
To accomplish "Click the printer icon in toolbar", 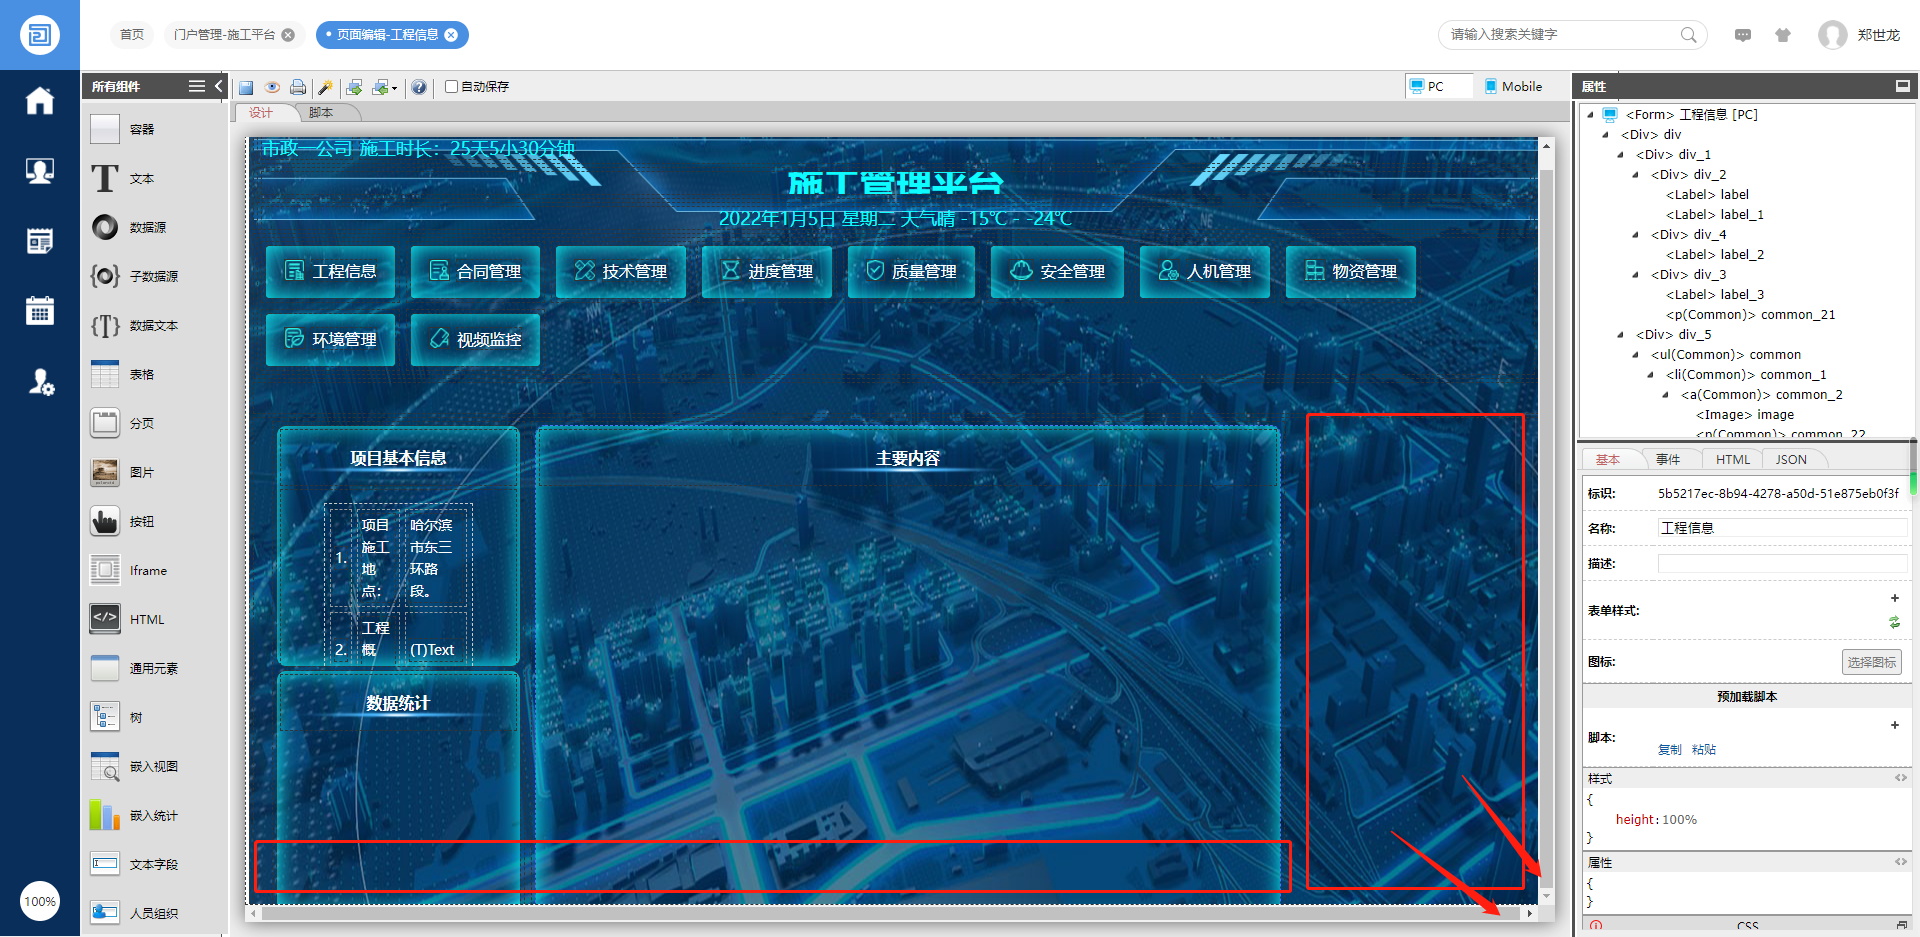I will 298,88.
